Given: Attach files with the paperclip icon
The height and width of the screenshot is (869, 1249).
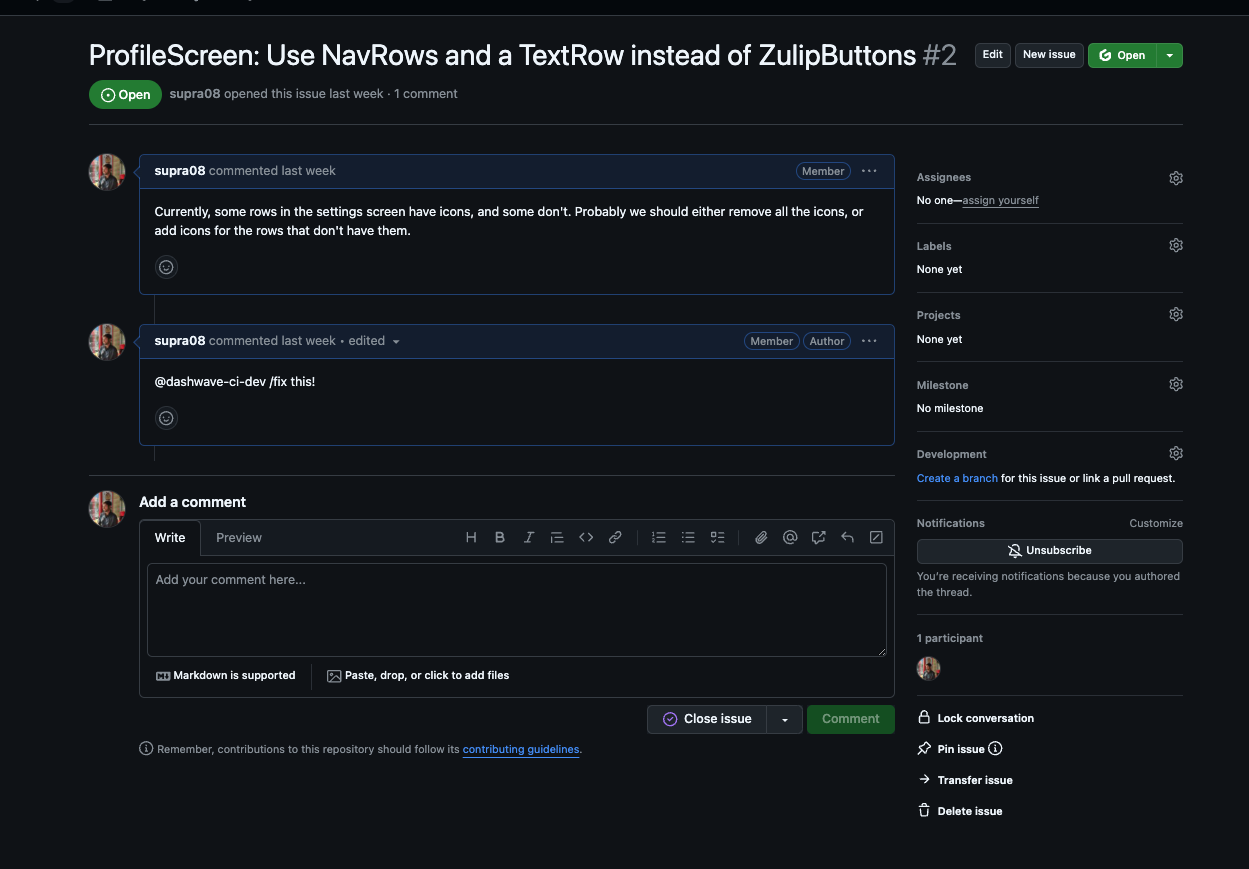Looking at the screenshot, I should pos(761,538).
